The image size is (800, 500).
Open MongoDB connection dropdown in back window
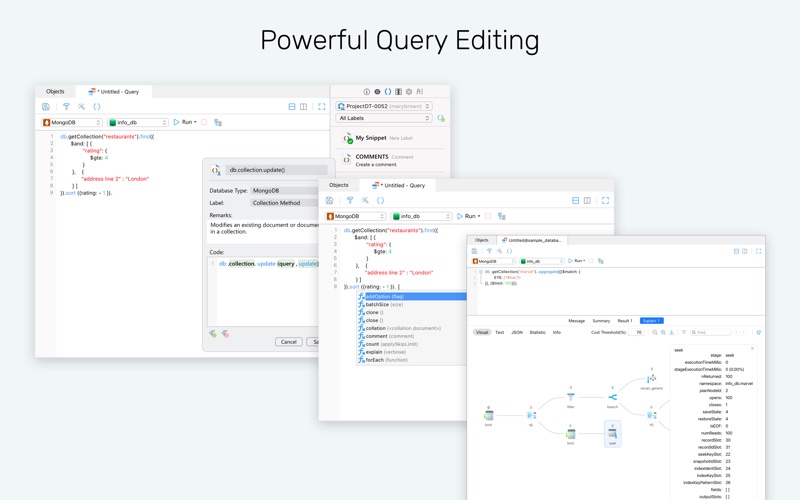coord(72,122)
